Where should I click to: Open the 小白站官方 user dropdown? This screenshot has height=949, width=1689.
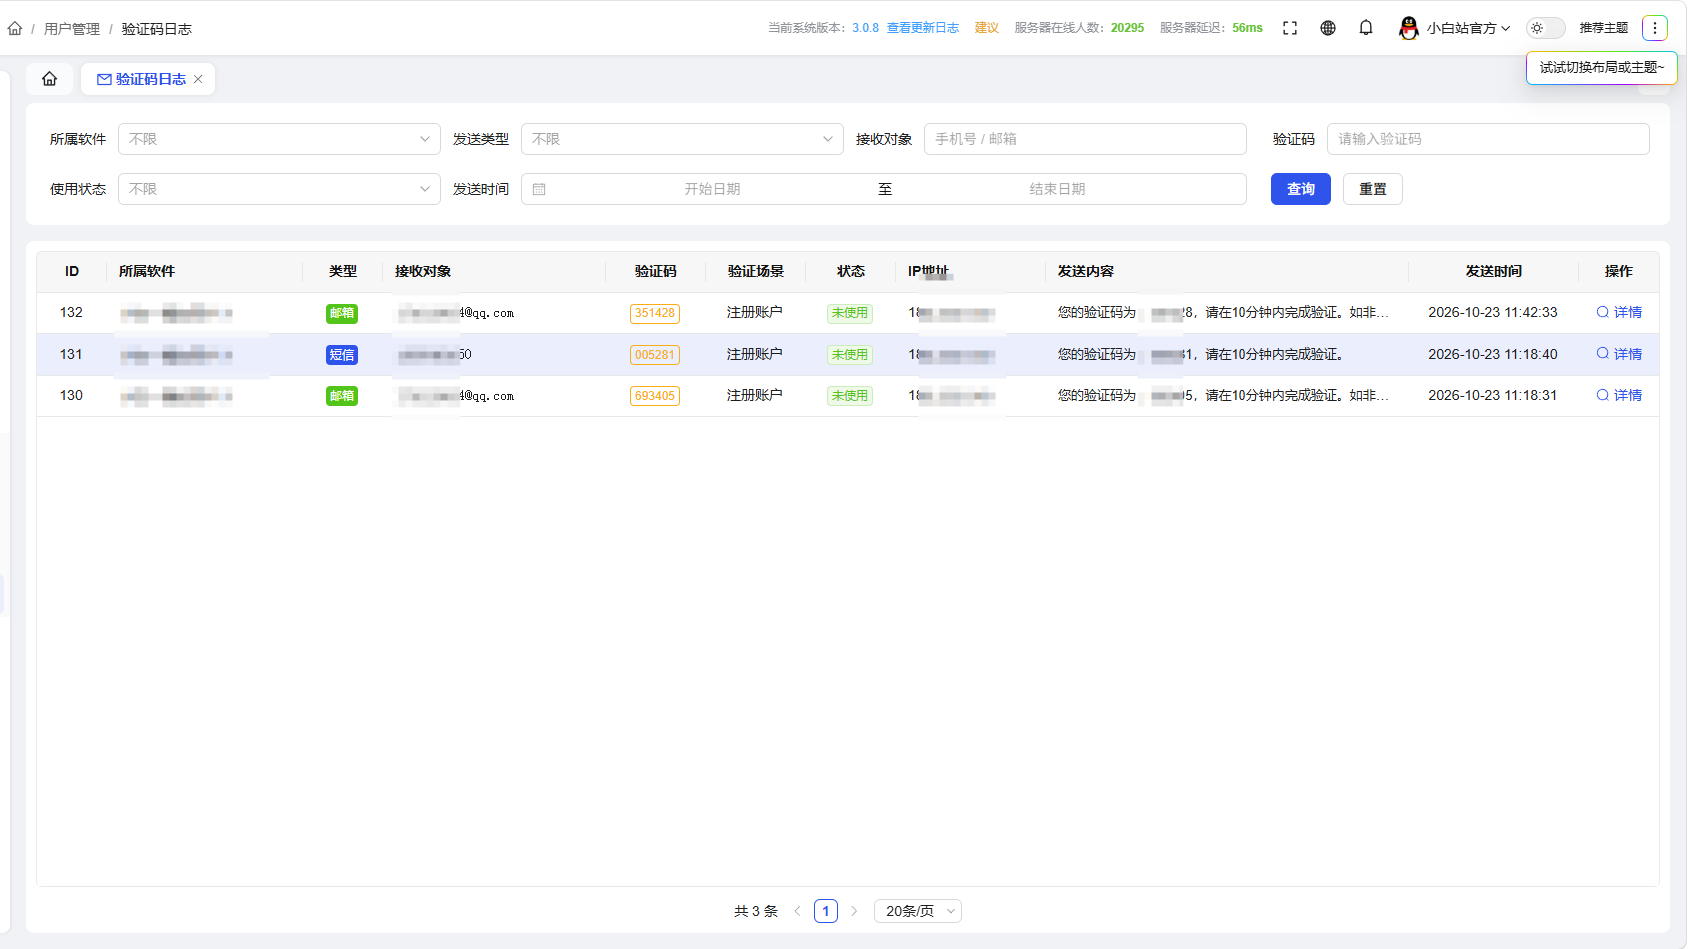click(x=1468, y=28)
